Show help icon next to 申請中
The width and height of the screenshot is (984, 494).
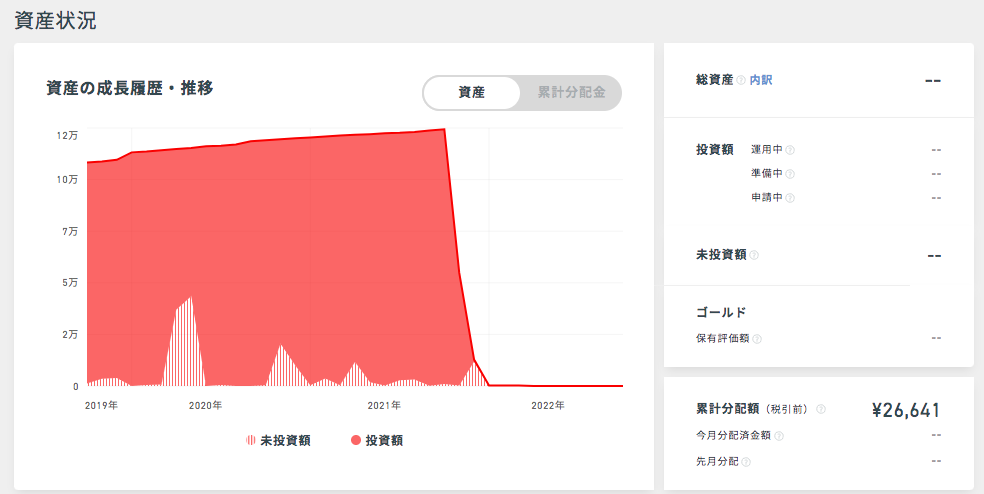click(790, 198)
